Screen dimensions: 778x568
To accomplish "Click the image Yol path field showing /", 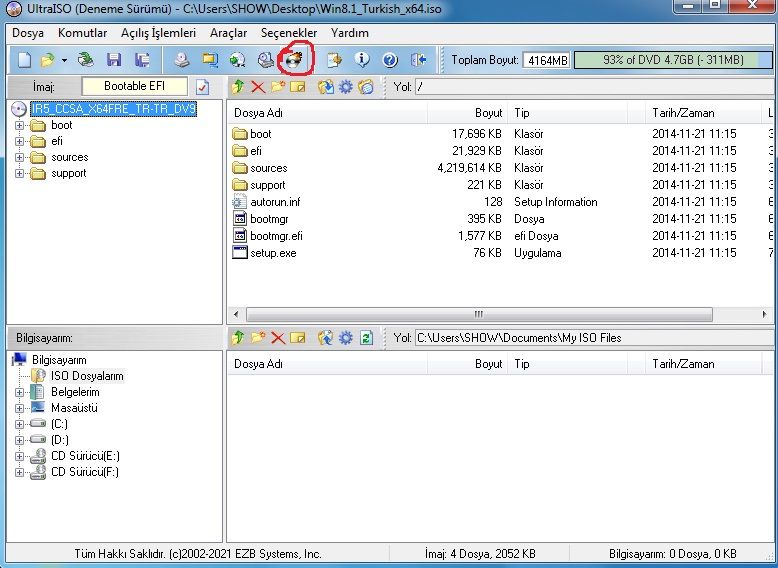I will tap(595, 87).
